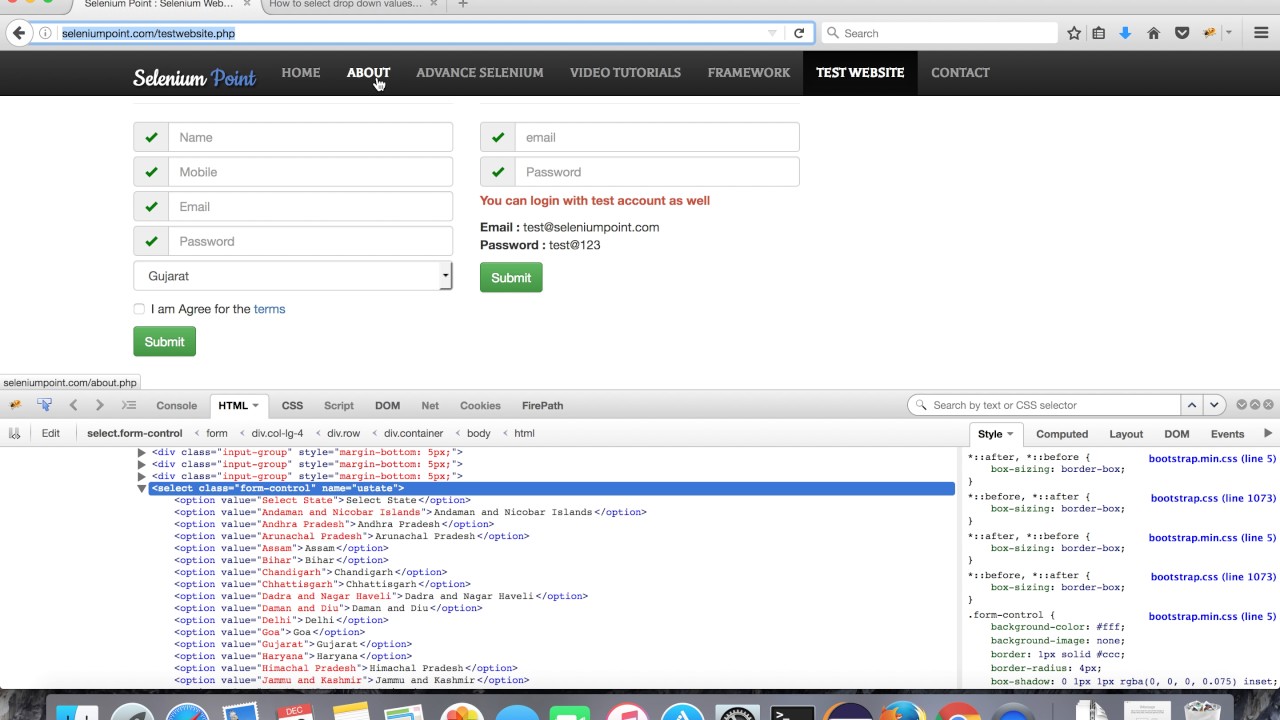
Task: Collapse the select form-control node
Action: point(141,488)
